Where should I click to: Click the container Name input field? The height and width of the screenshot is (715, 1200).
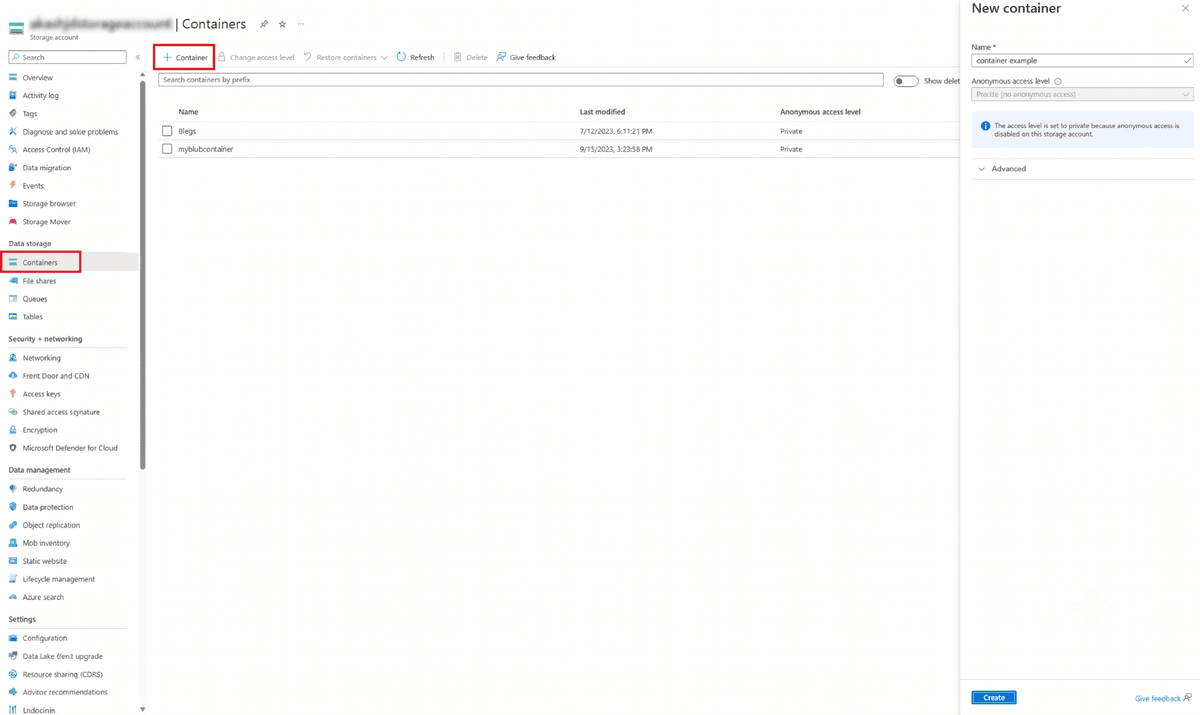(x=1082, y=60)
